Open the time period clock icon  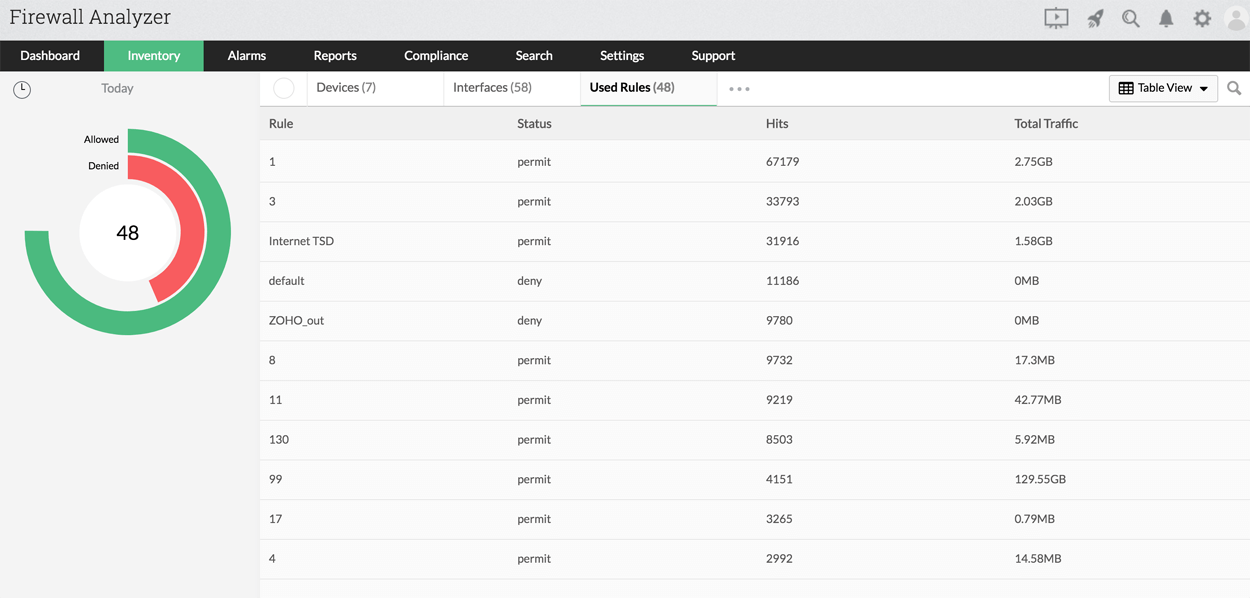pos(21,89)
